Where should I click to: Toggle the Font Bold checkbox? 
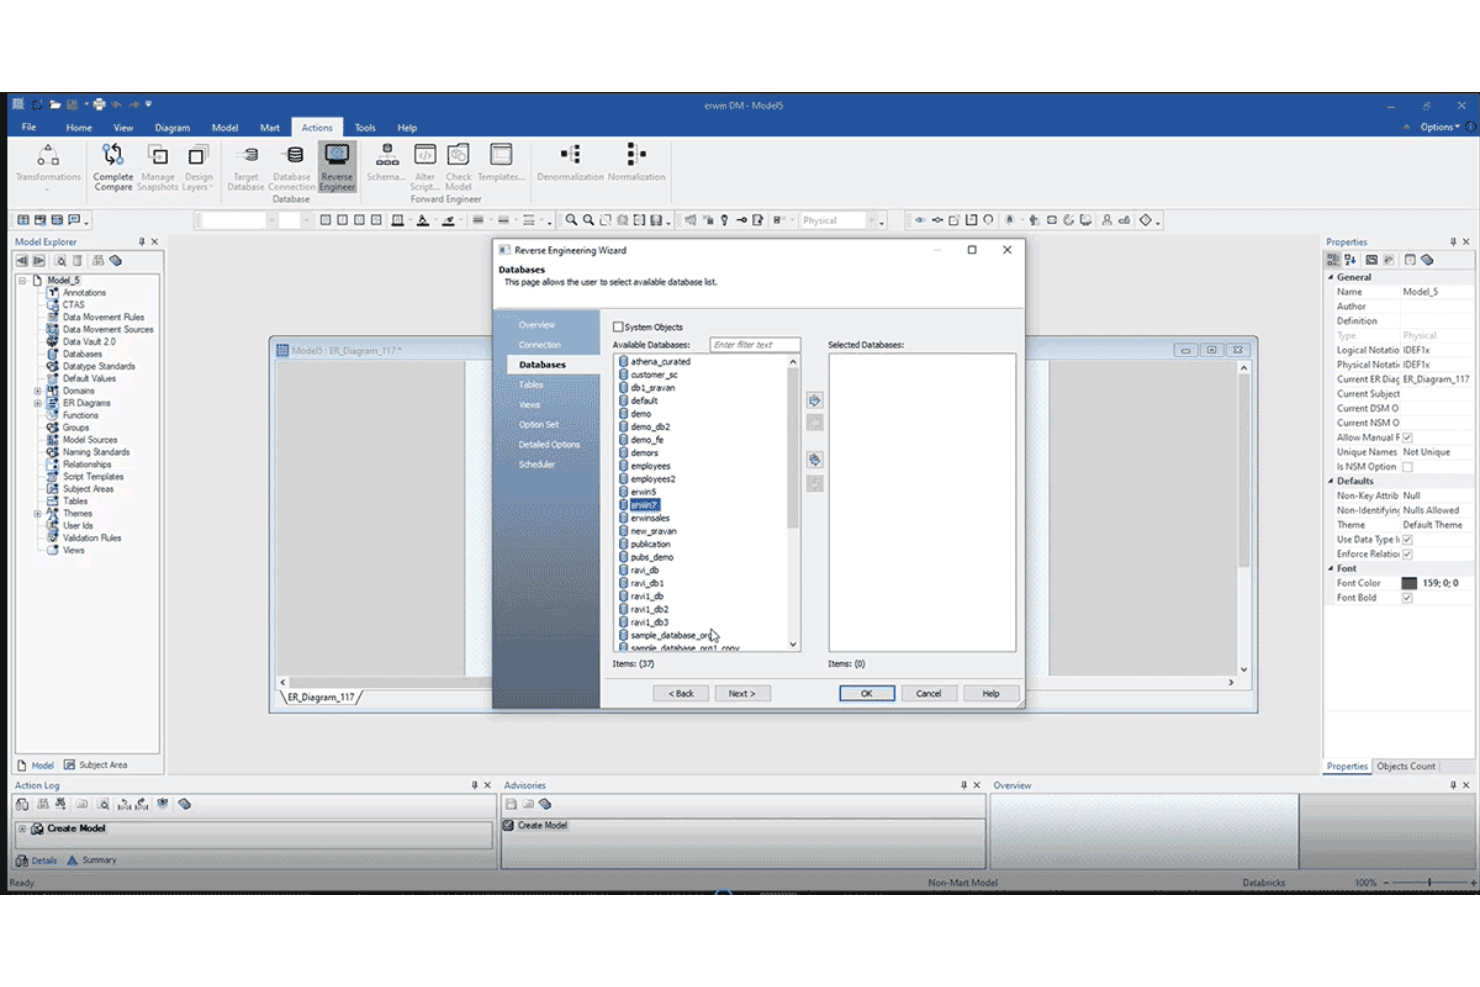click(1407, 598)
